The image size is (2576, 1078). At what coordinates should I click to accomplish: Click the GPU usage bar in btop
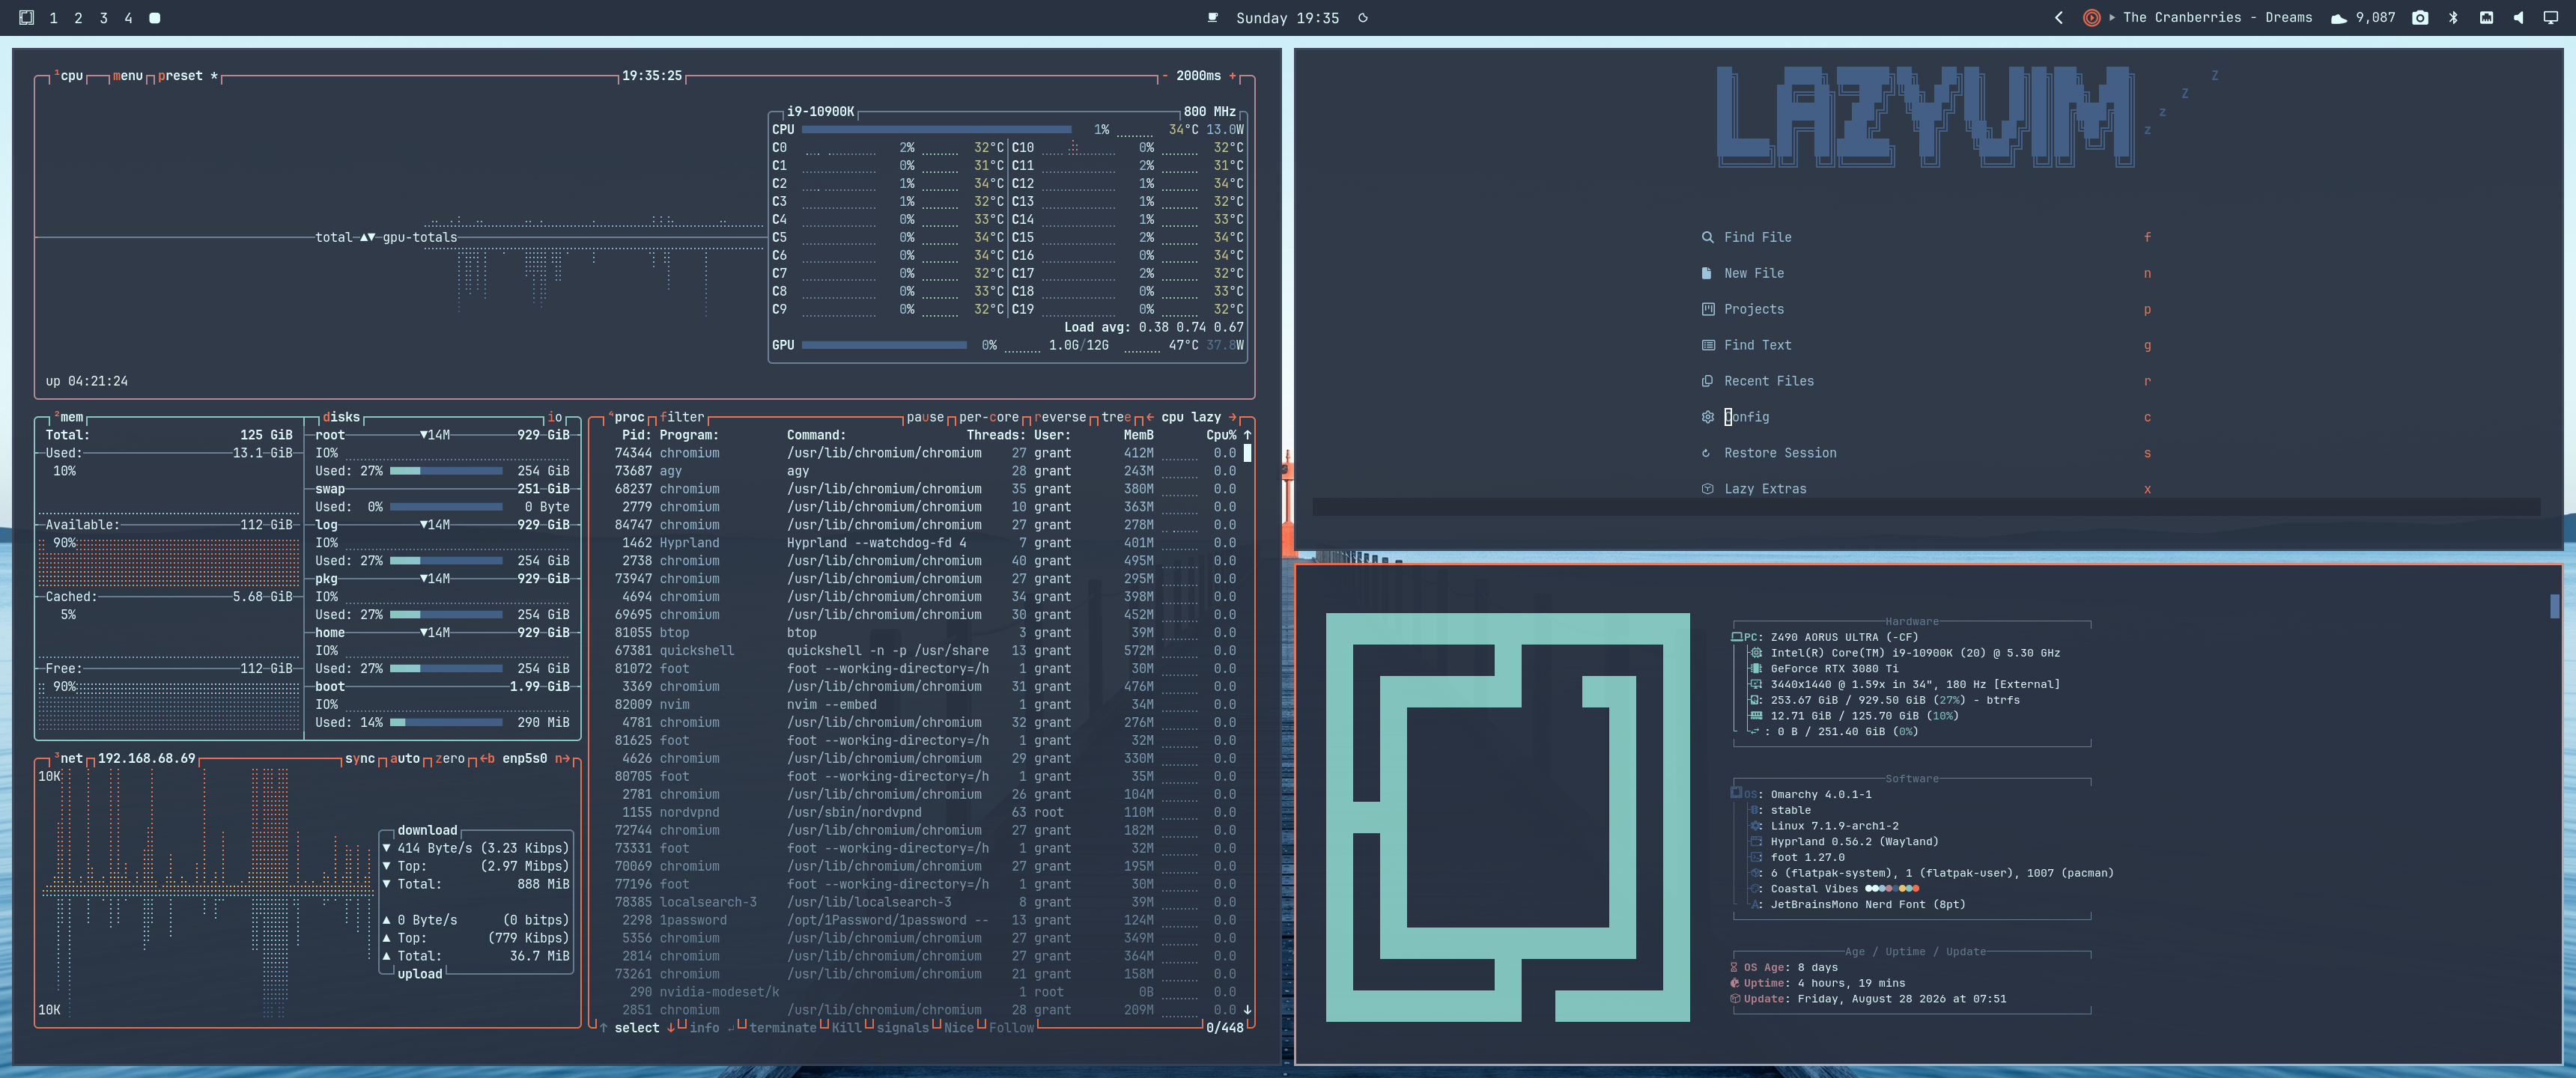[x=884, y=345]
